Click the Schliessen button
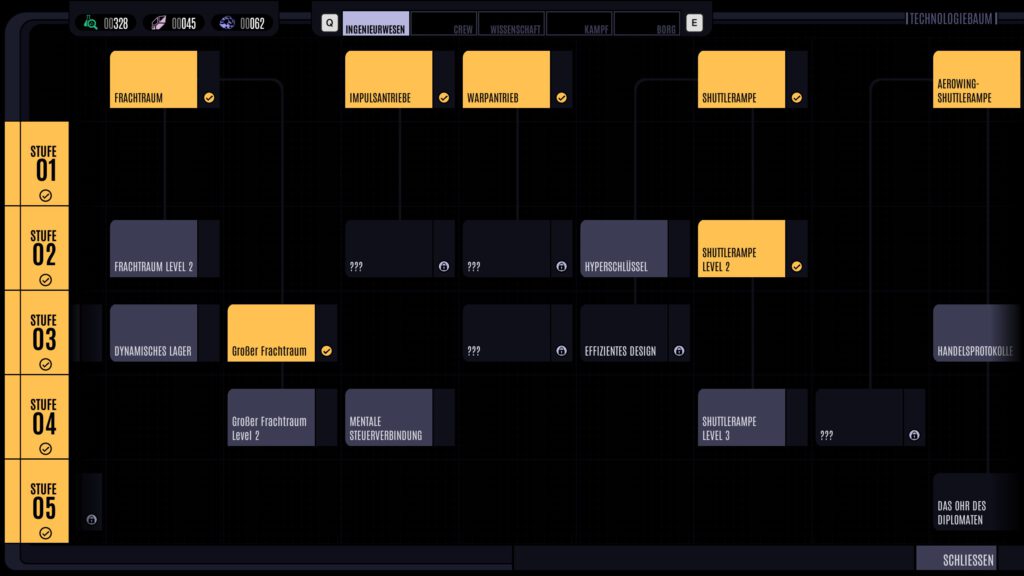The image size is (1024, 576). 967,559
